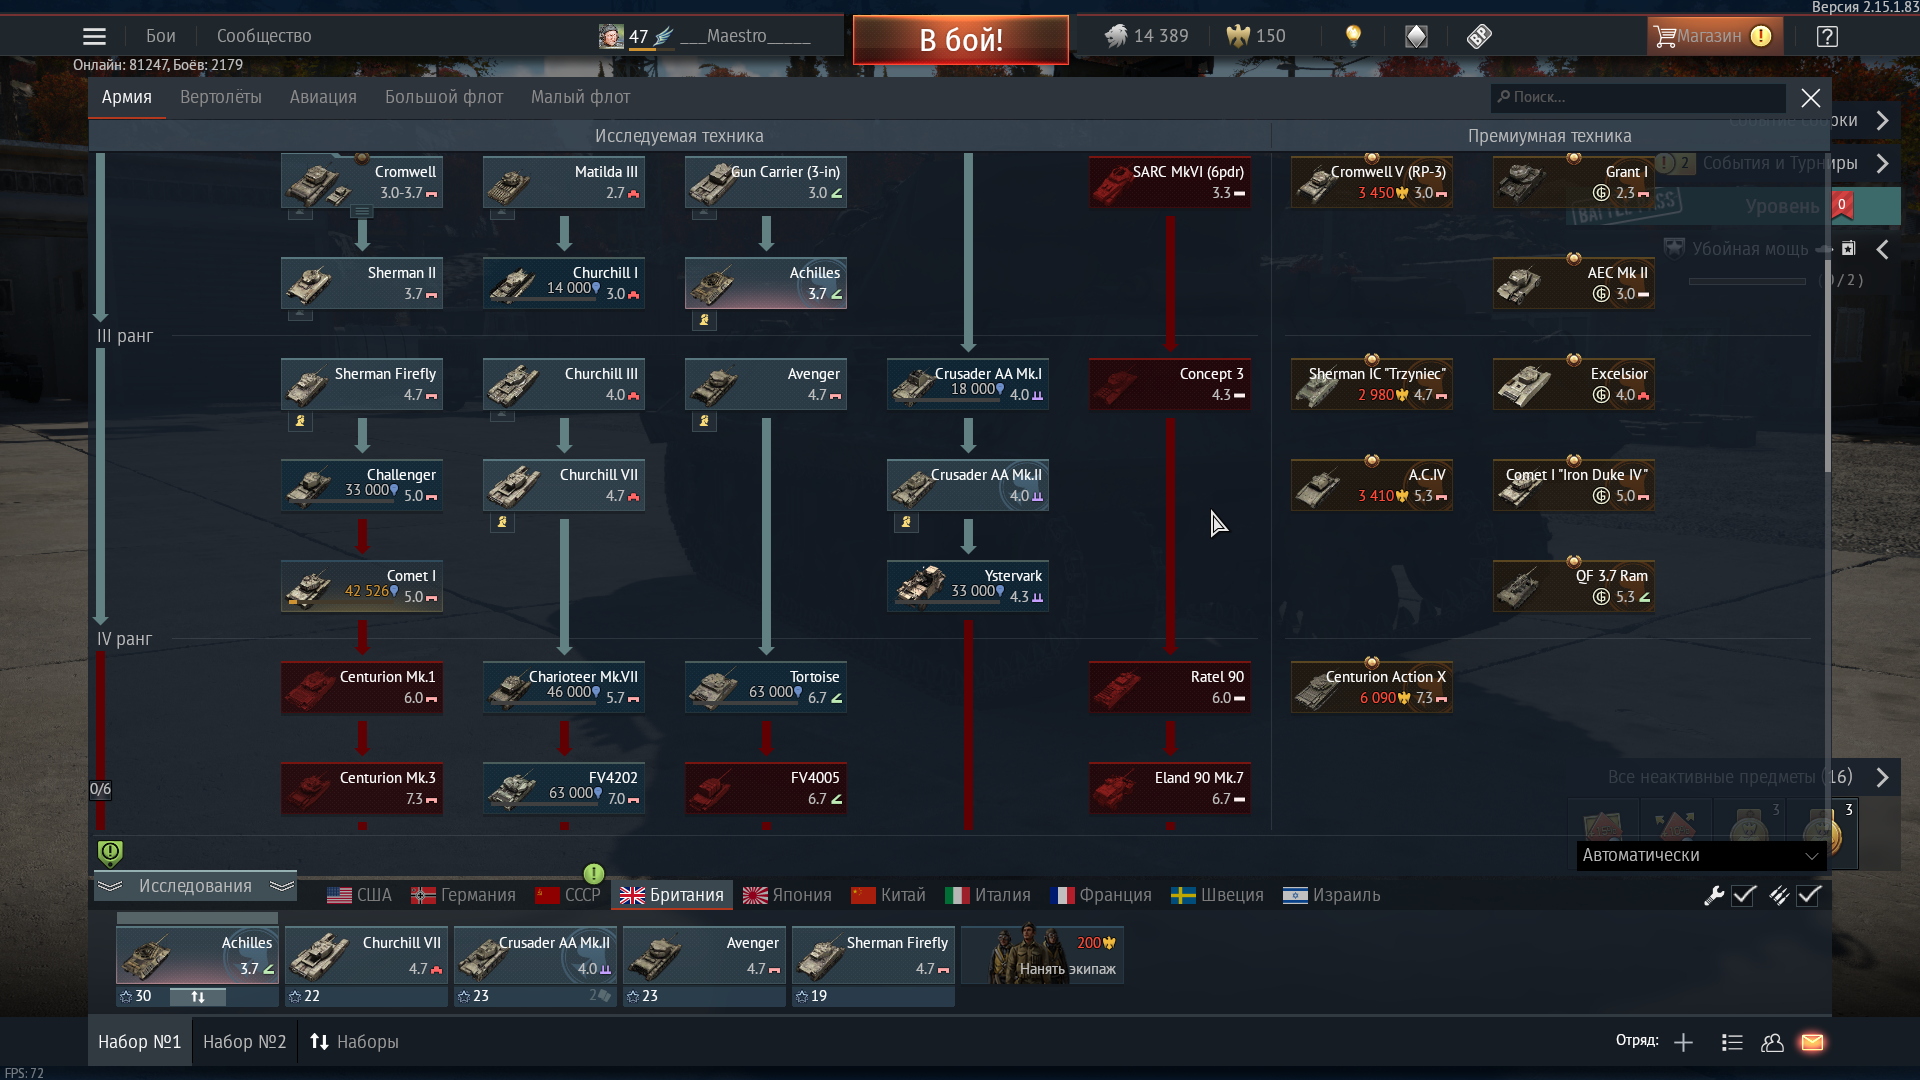Collapse the Исследования panel expander
This screenshot has width=1920, height=1080.
195,886
